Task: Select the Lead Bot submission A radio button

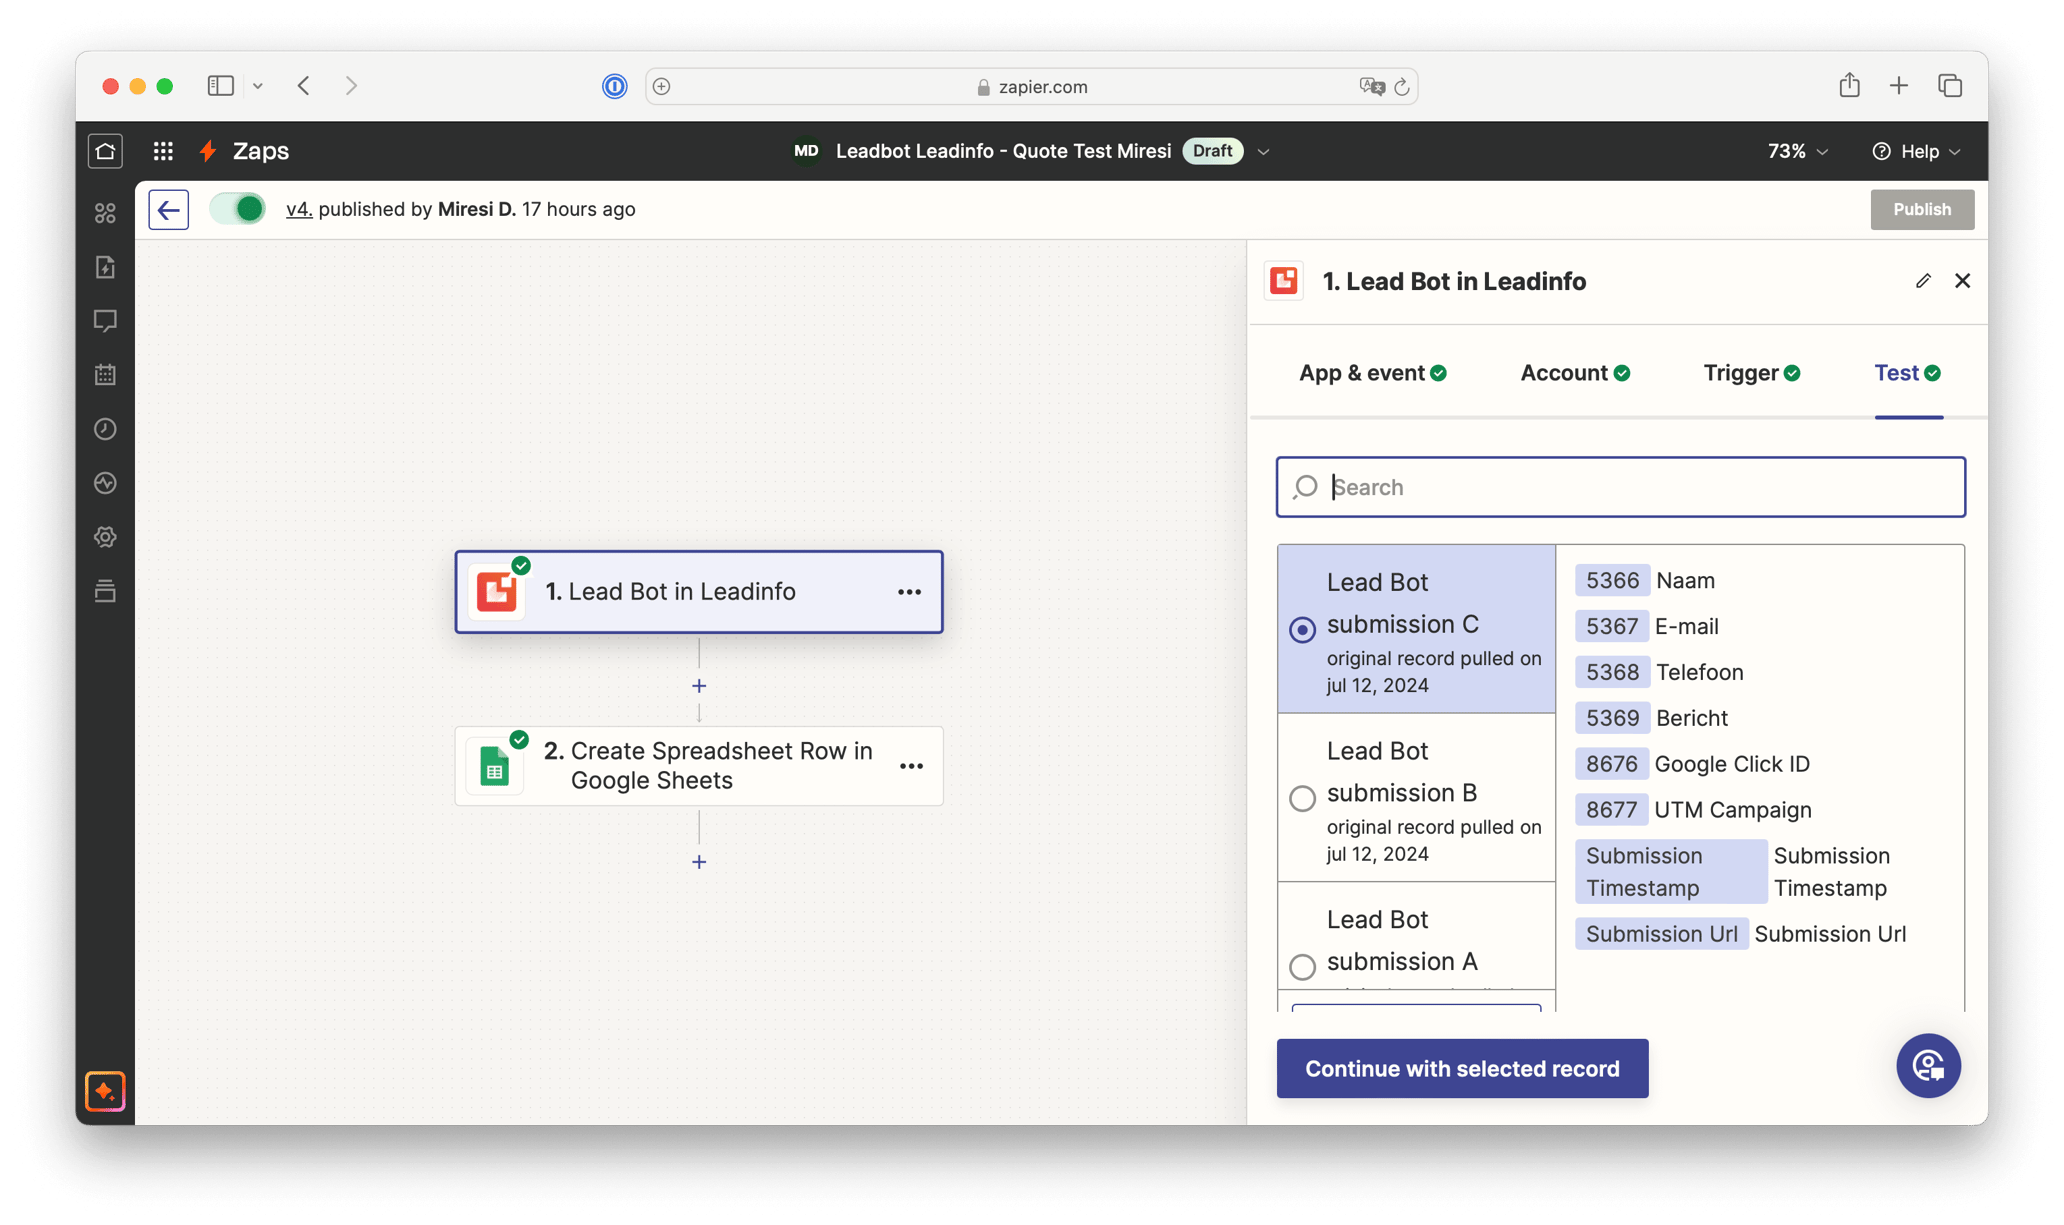Action: point(1302,966)
